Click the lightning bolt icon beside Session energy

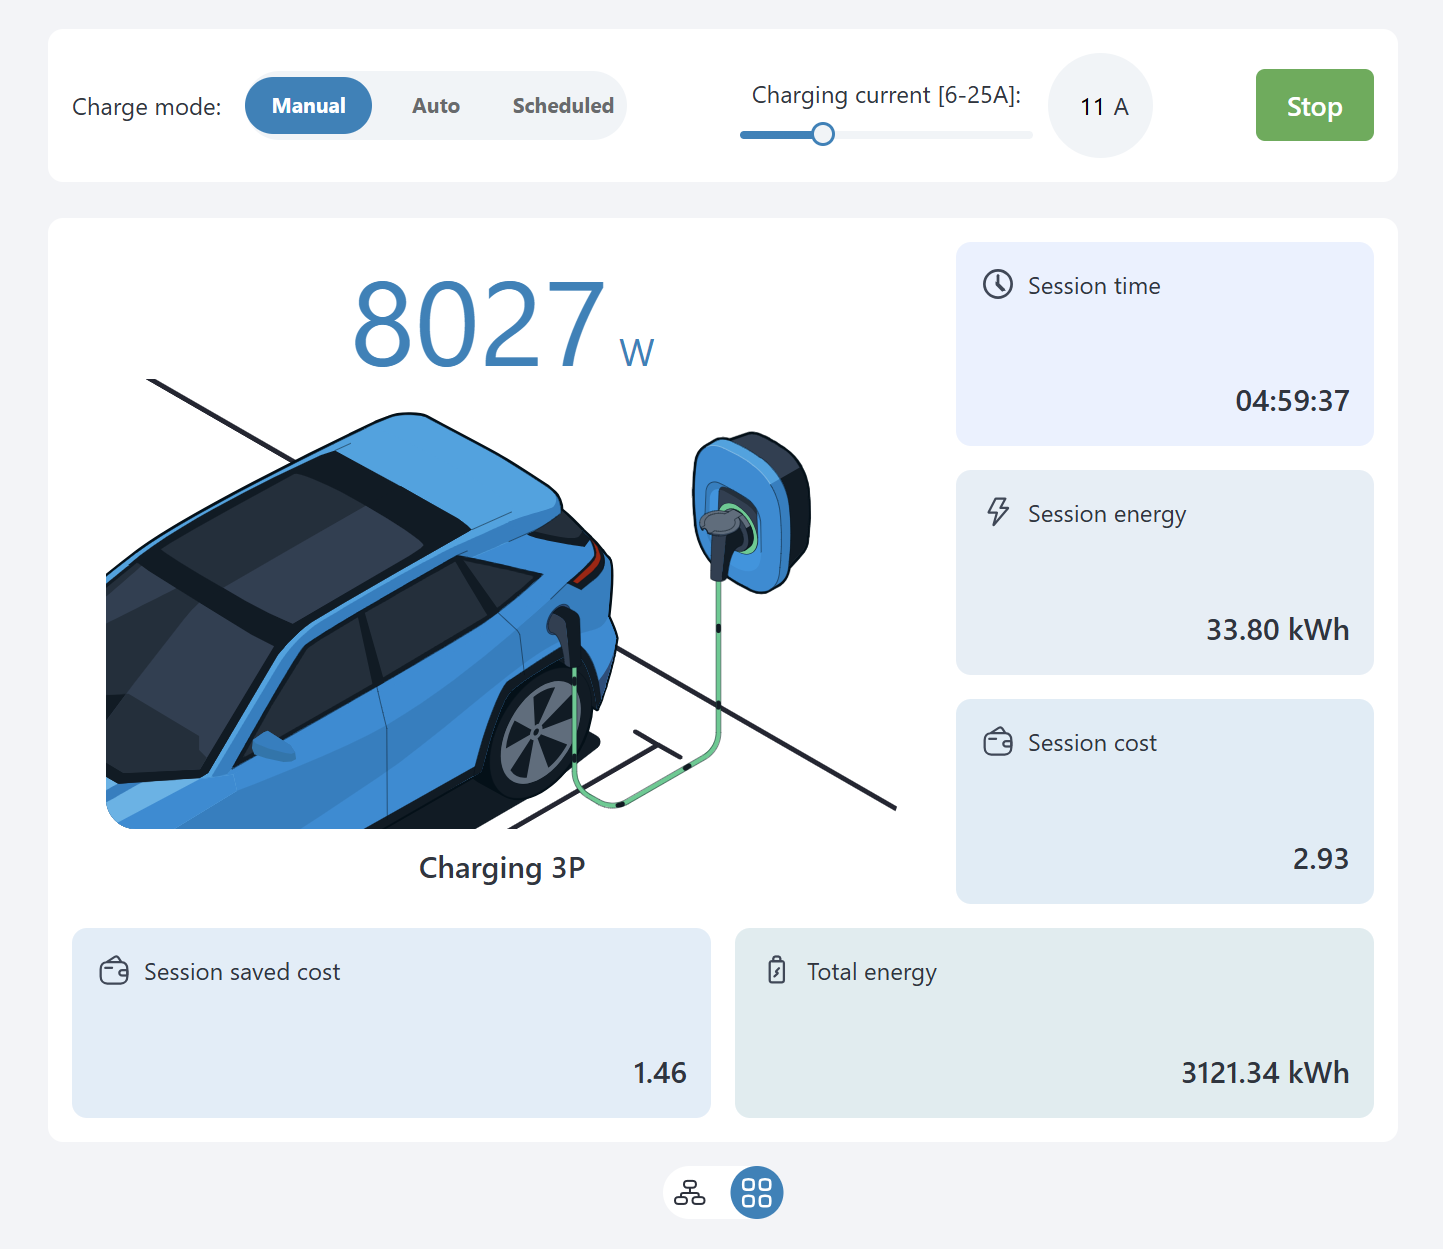[997, 513]
